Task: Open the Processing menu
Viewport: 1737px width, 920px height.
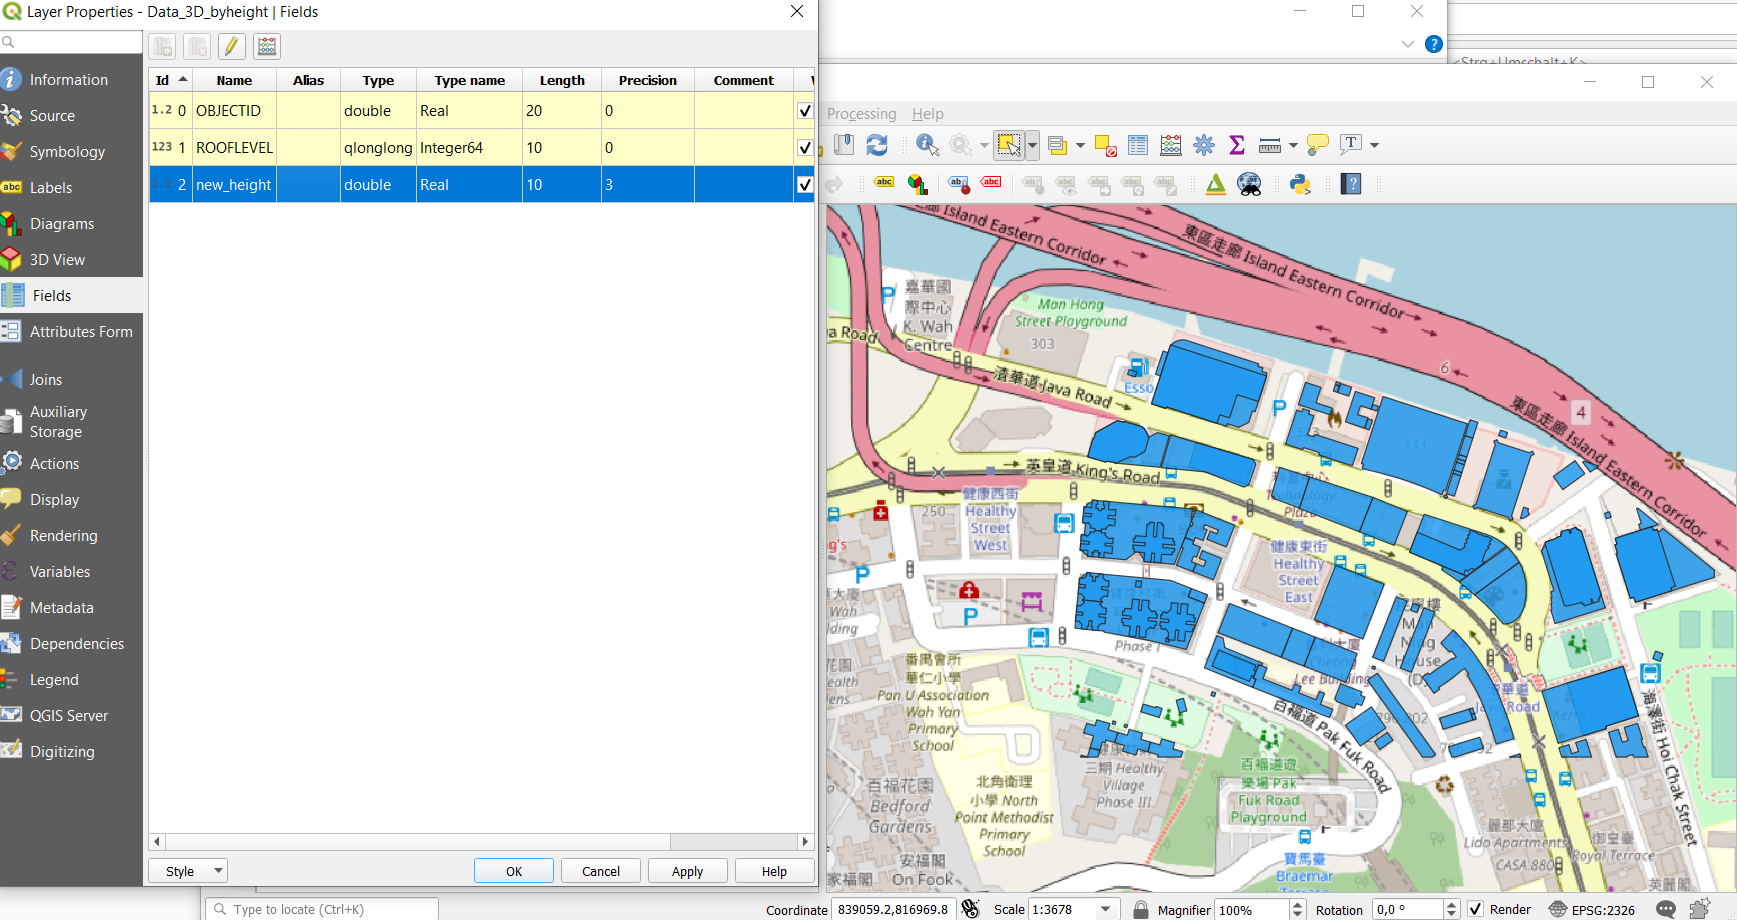Action: click(861, 113)
